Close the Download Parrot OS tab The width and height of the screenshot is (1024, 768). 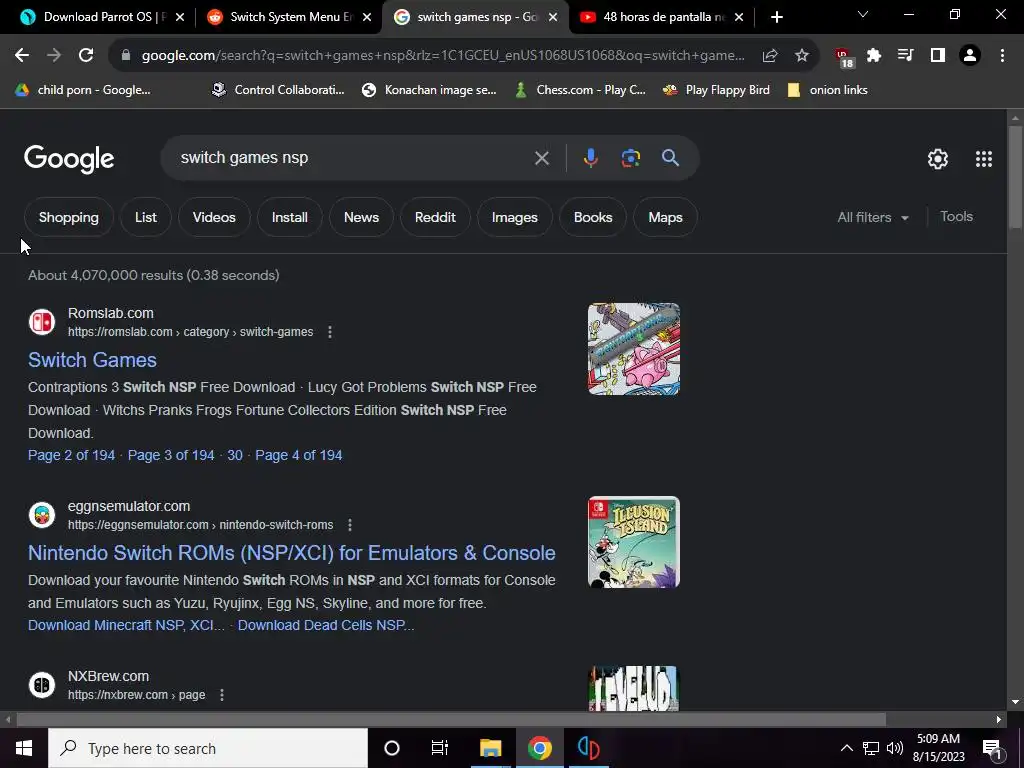[x=180, y=17]
